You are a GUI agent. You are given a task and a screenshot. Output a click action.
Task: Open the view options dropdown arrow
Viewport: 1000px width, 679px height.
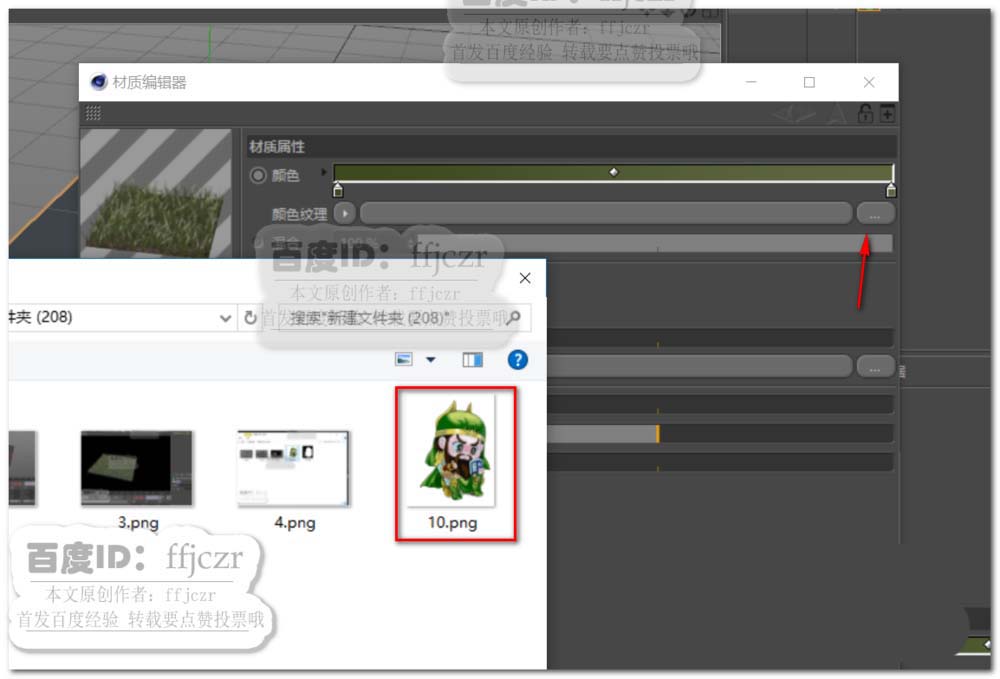[x=430, y=360]
